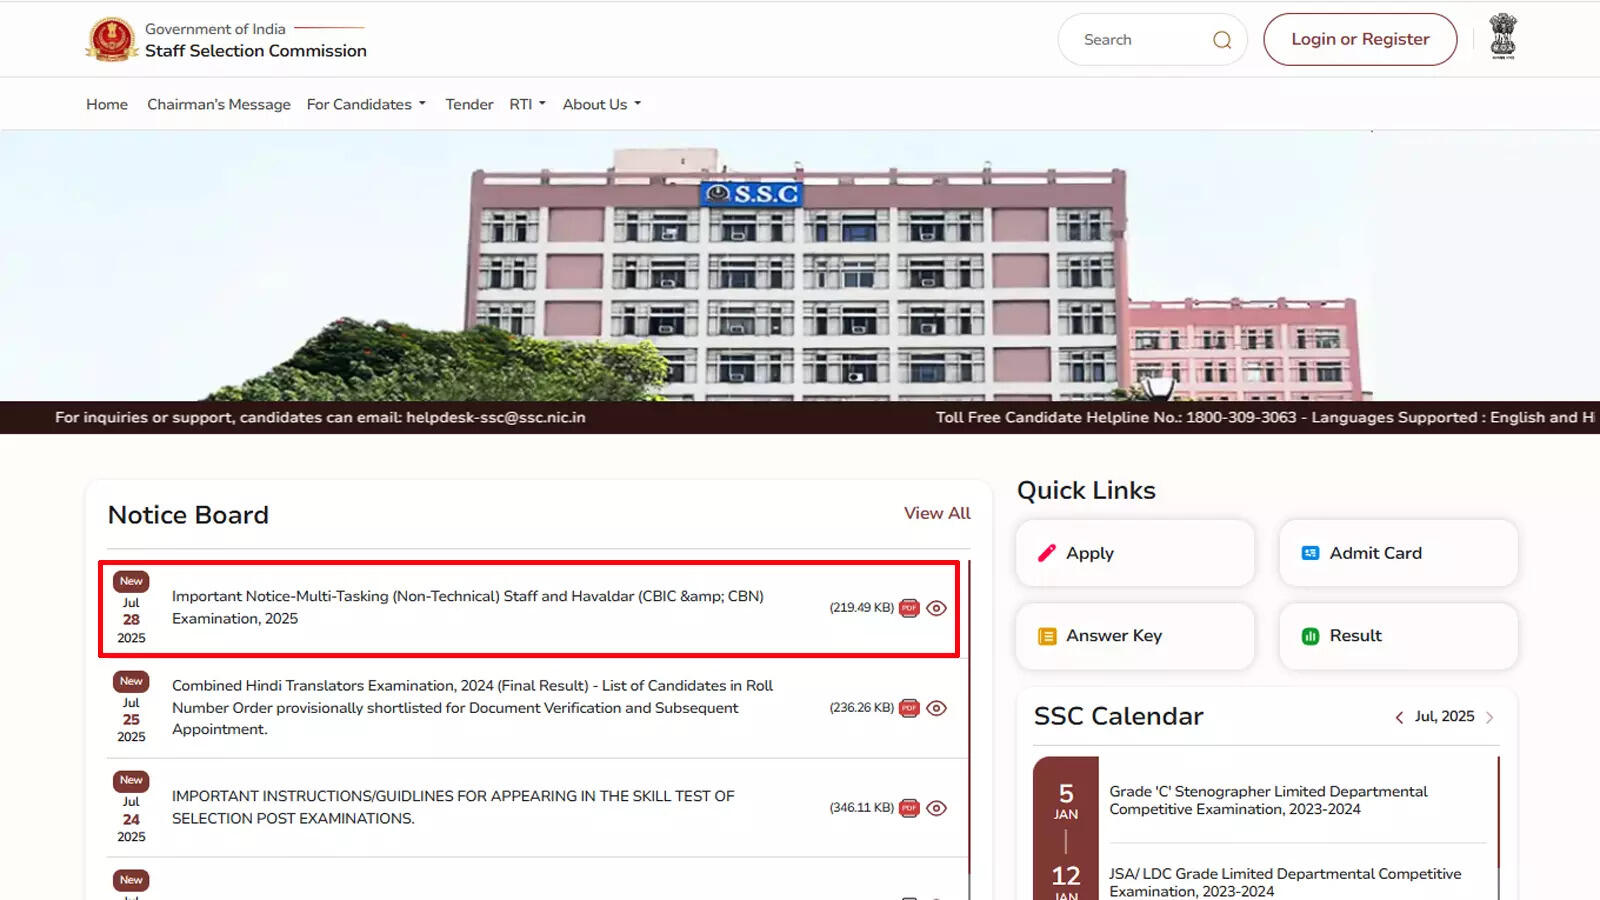Open Combined Hindi Translators Examination 2024 notice
Screen dimensions: 1600x900
click(472, 707)
